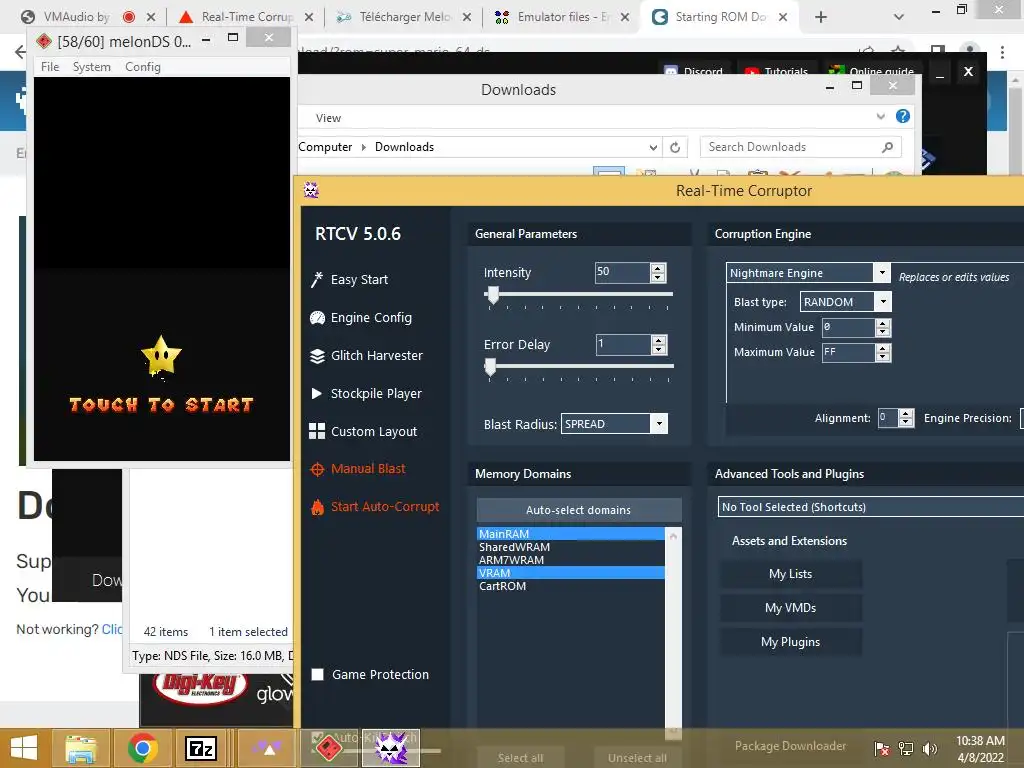Open the Glitch Harvester panel
This screenshot has width=1024, height=768.
point(366,355)
